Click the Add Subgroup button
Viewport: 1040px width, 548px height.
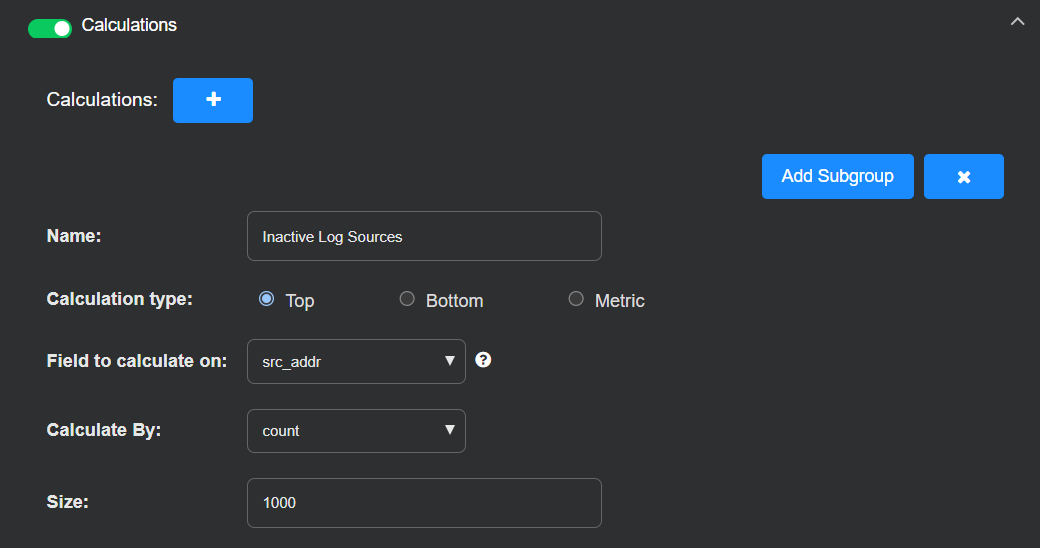coord(837,176)
